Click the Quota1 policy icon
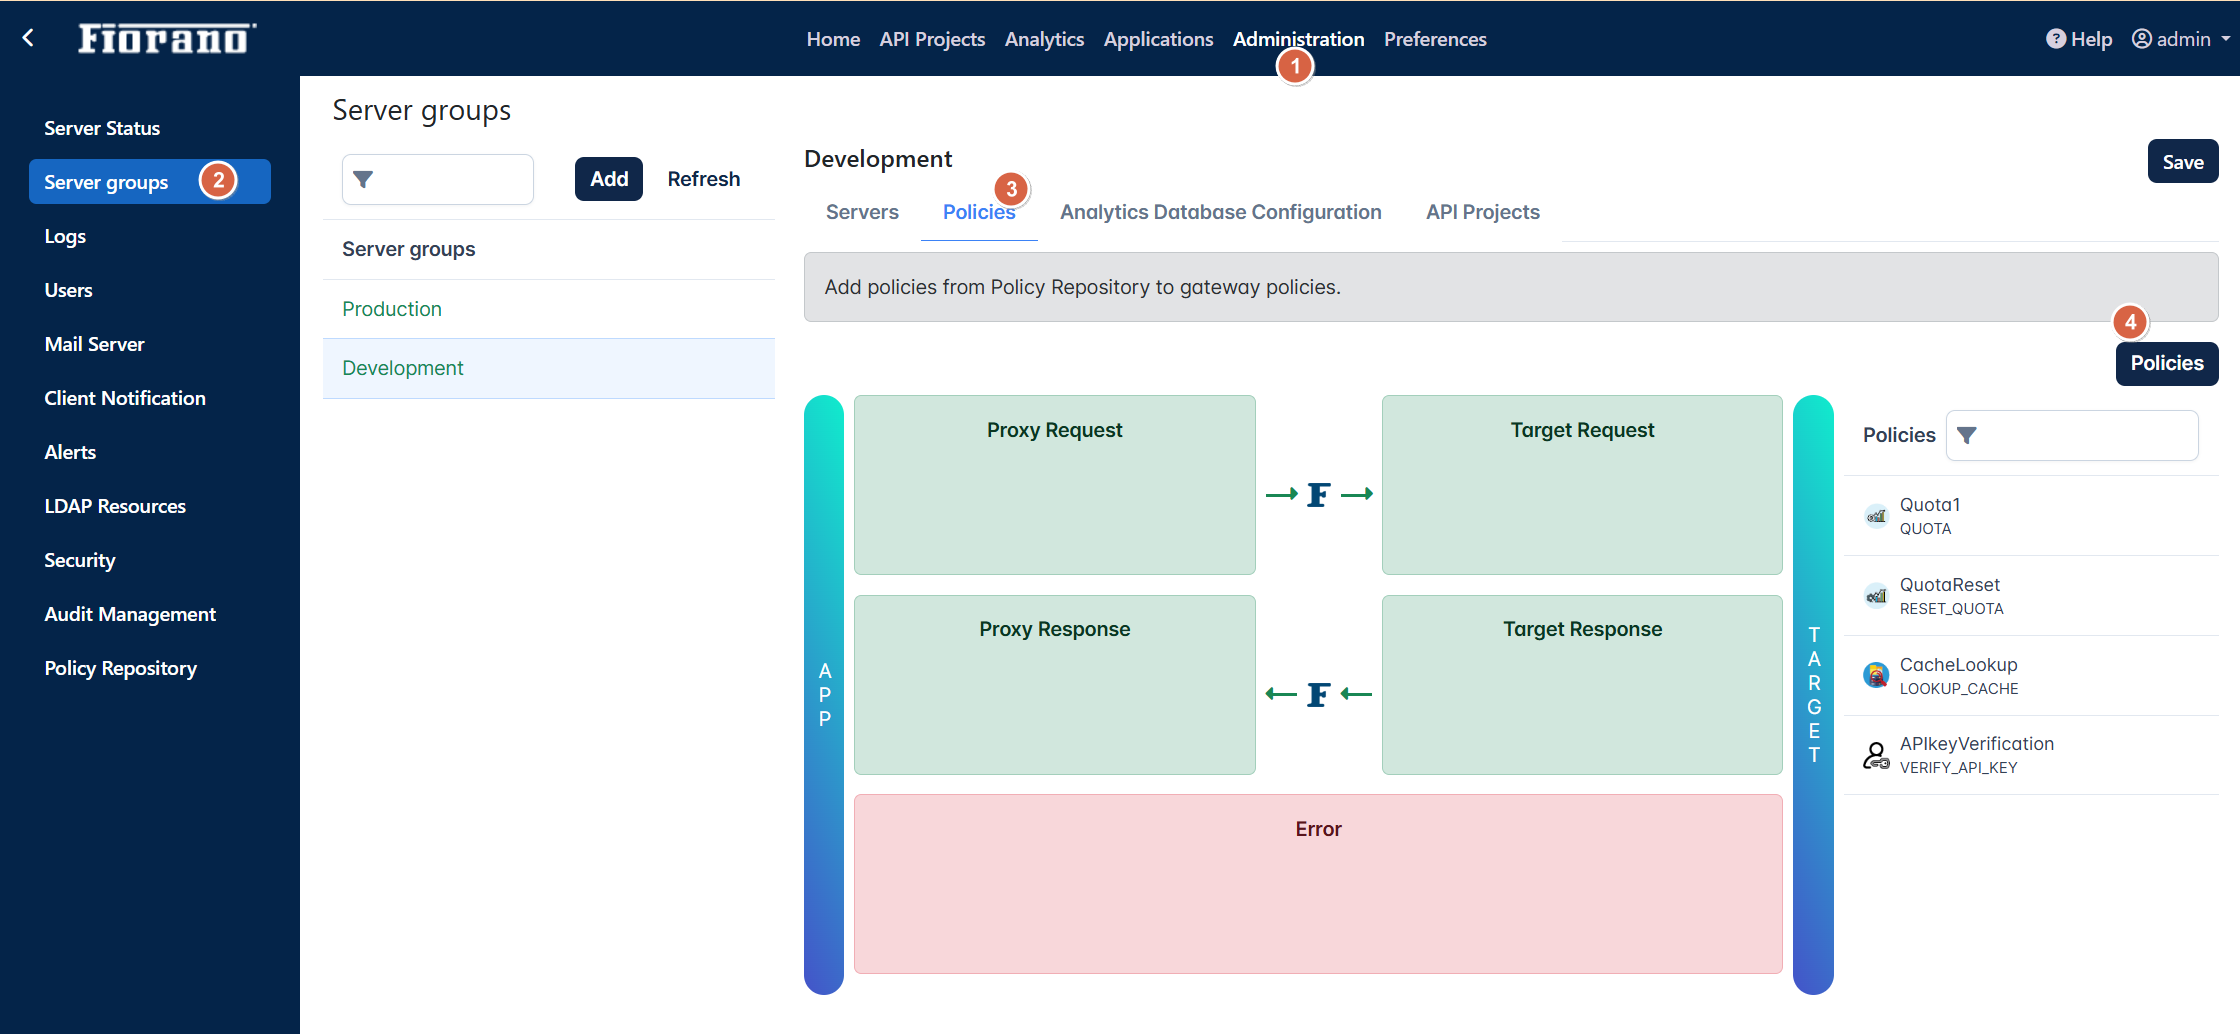This screenshot has width=2240, height=1034. 1876,516
